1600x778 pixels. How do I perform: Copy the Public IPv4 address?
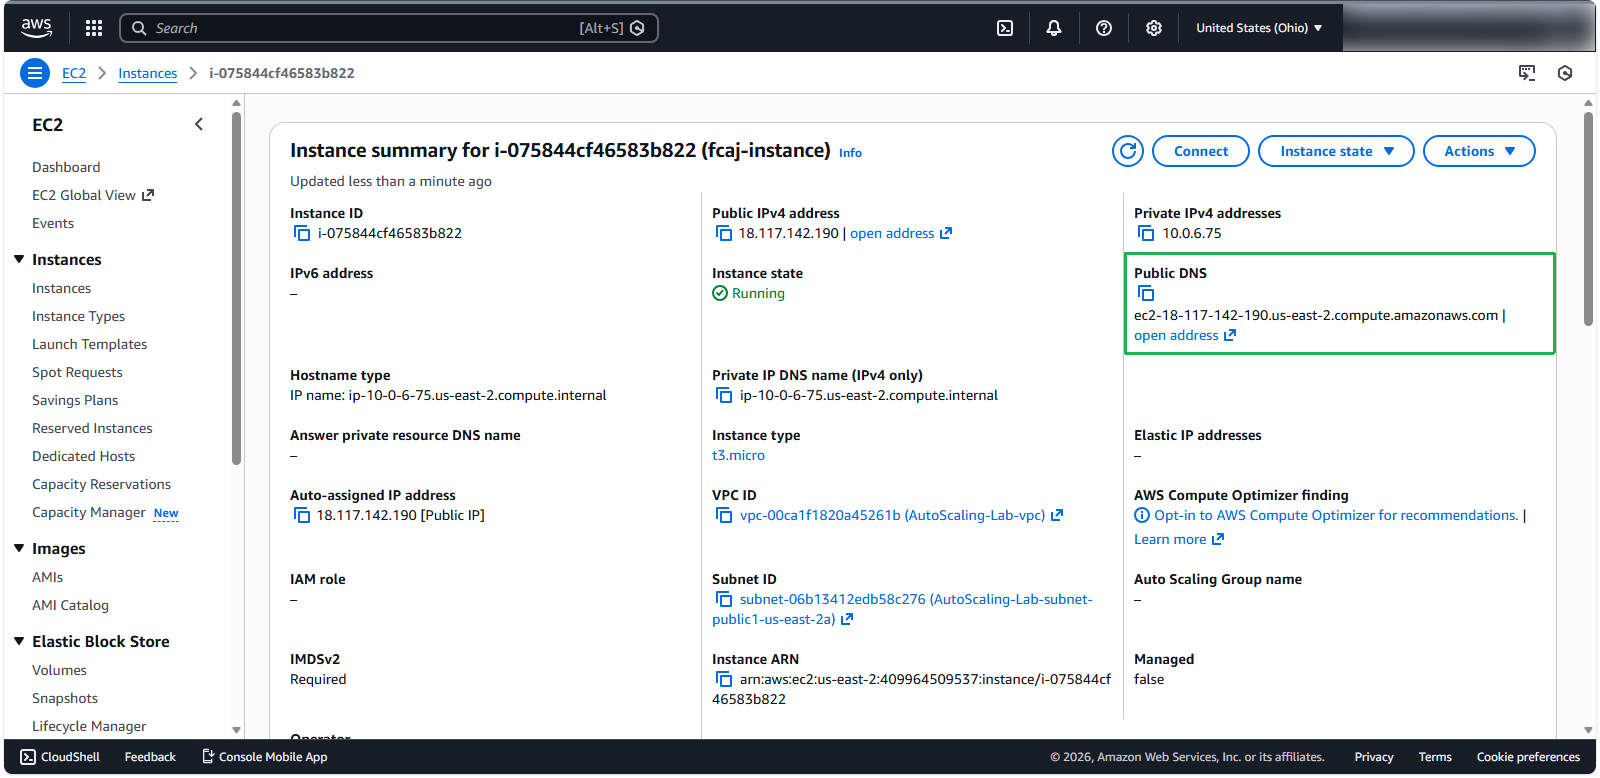pyautogui.click(x=724, y=233)
